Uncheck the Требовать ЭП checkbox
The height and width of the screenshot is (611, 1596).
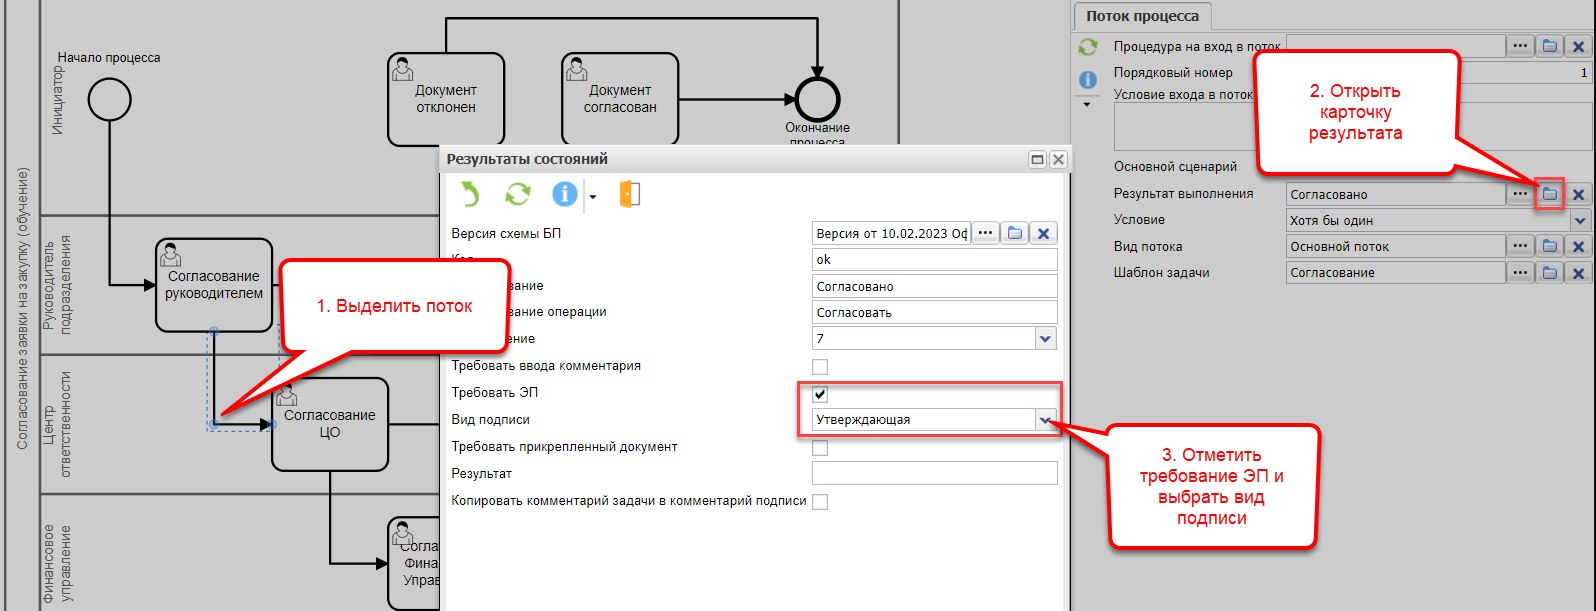820,394
